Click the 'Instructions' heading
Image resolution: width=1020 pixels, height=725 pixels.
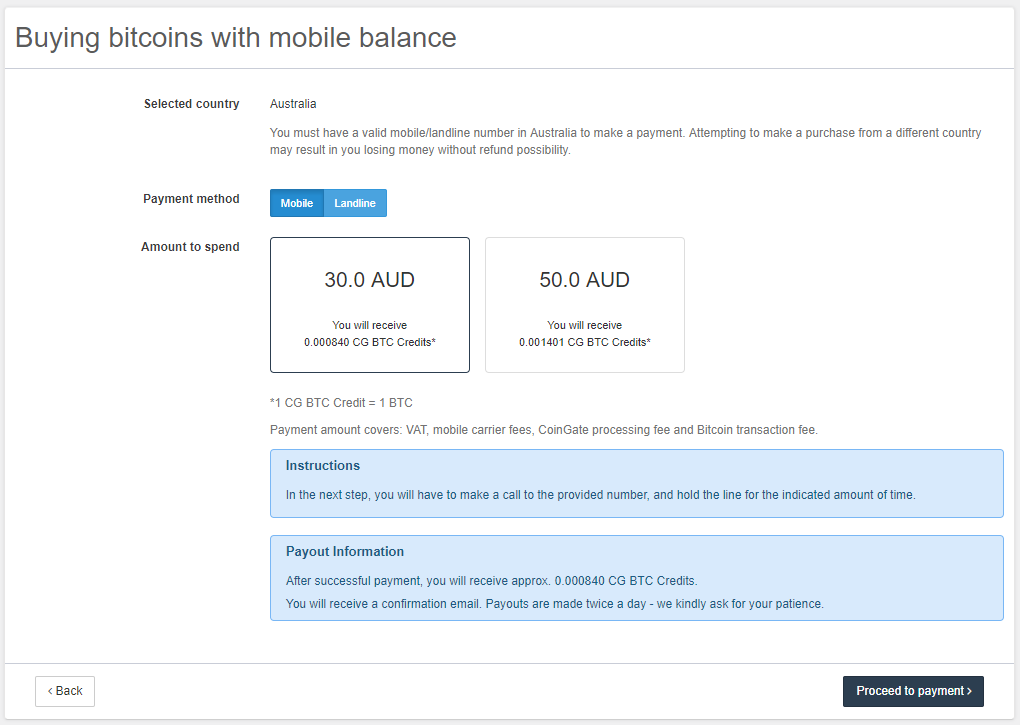[323, 466]
